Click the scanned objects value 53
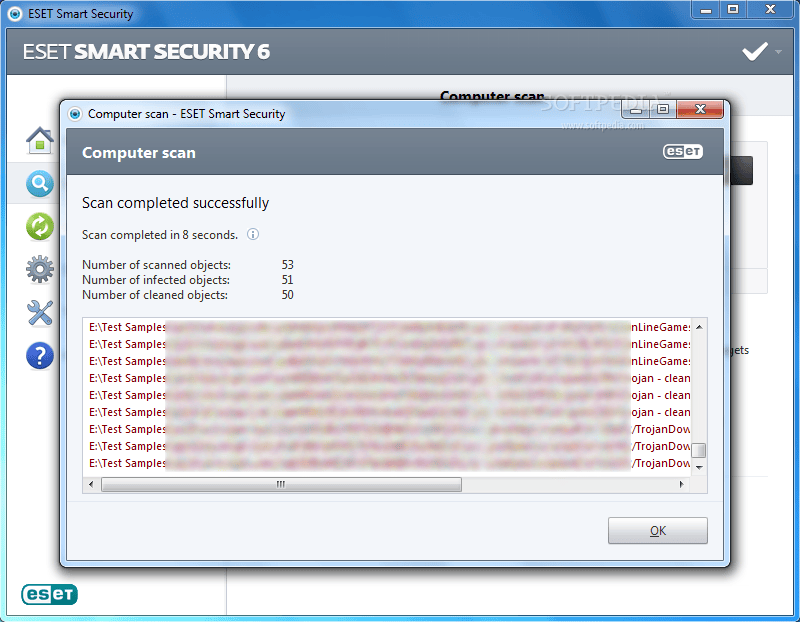 pyautogui.click(x=288, y=264)
